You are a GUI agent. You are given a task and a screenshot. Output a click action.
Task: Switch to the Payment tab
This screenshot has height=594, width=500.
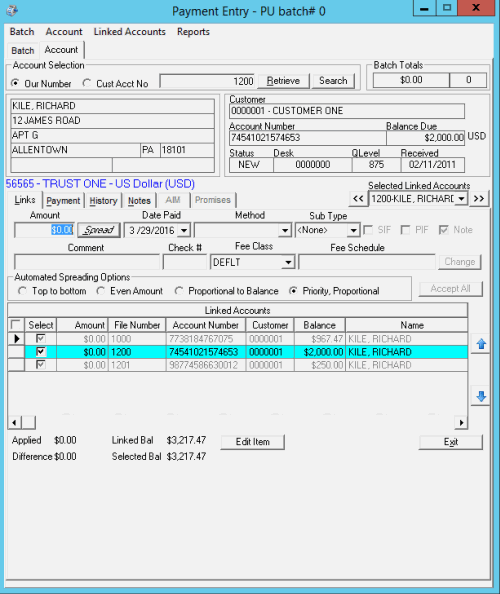tap(63, 201)
